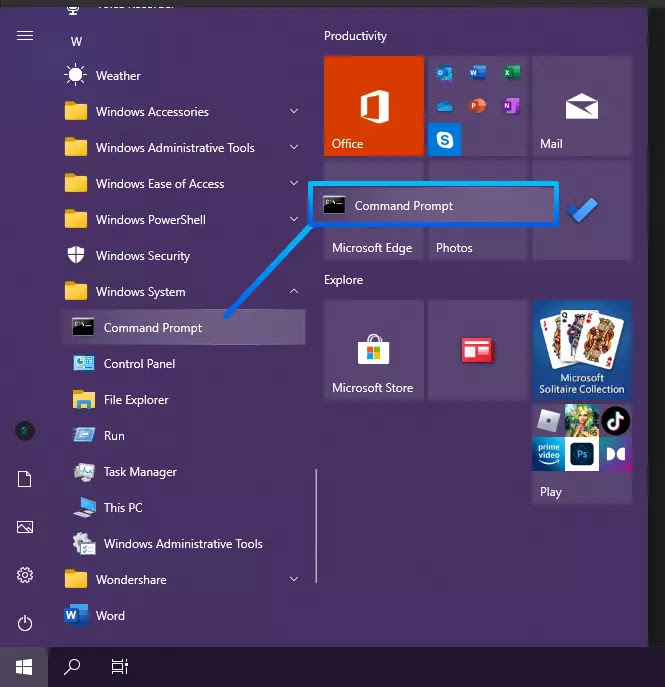
Task: Launch TikTok from the Play folder
Action: pos(615,421)
